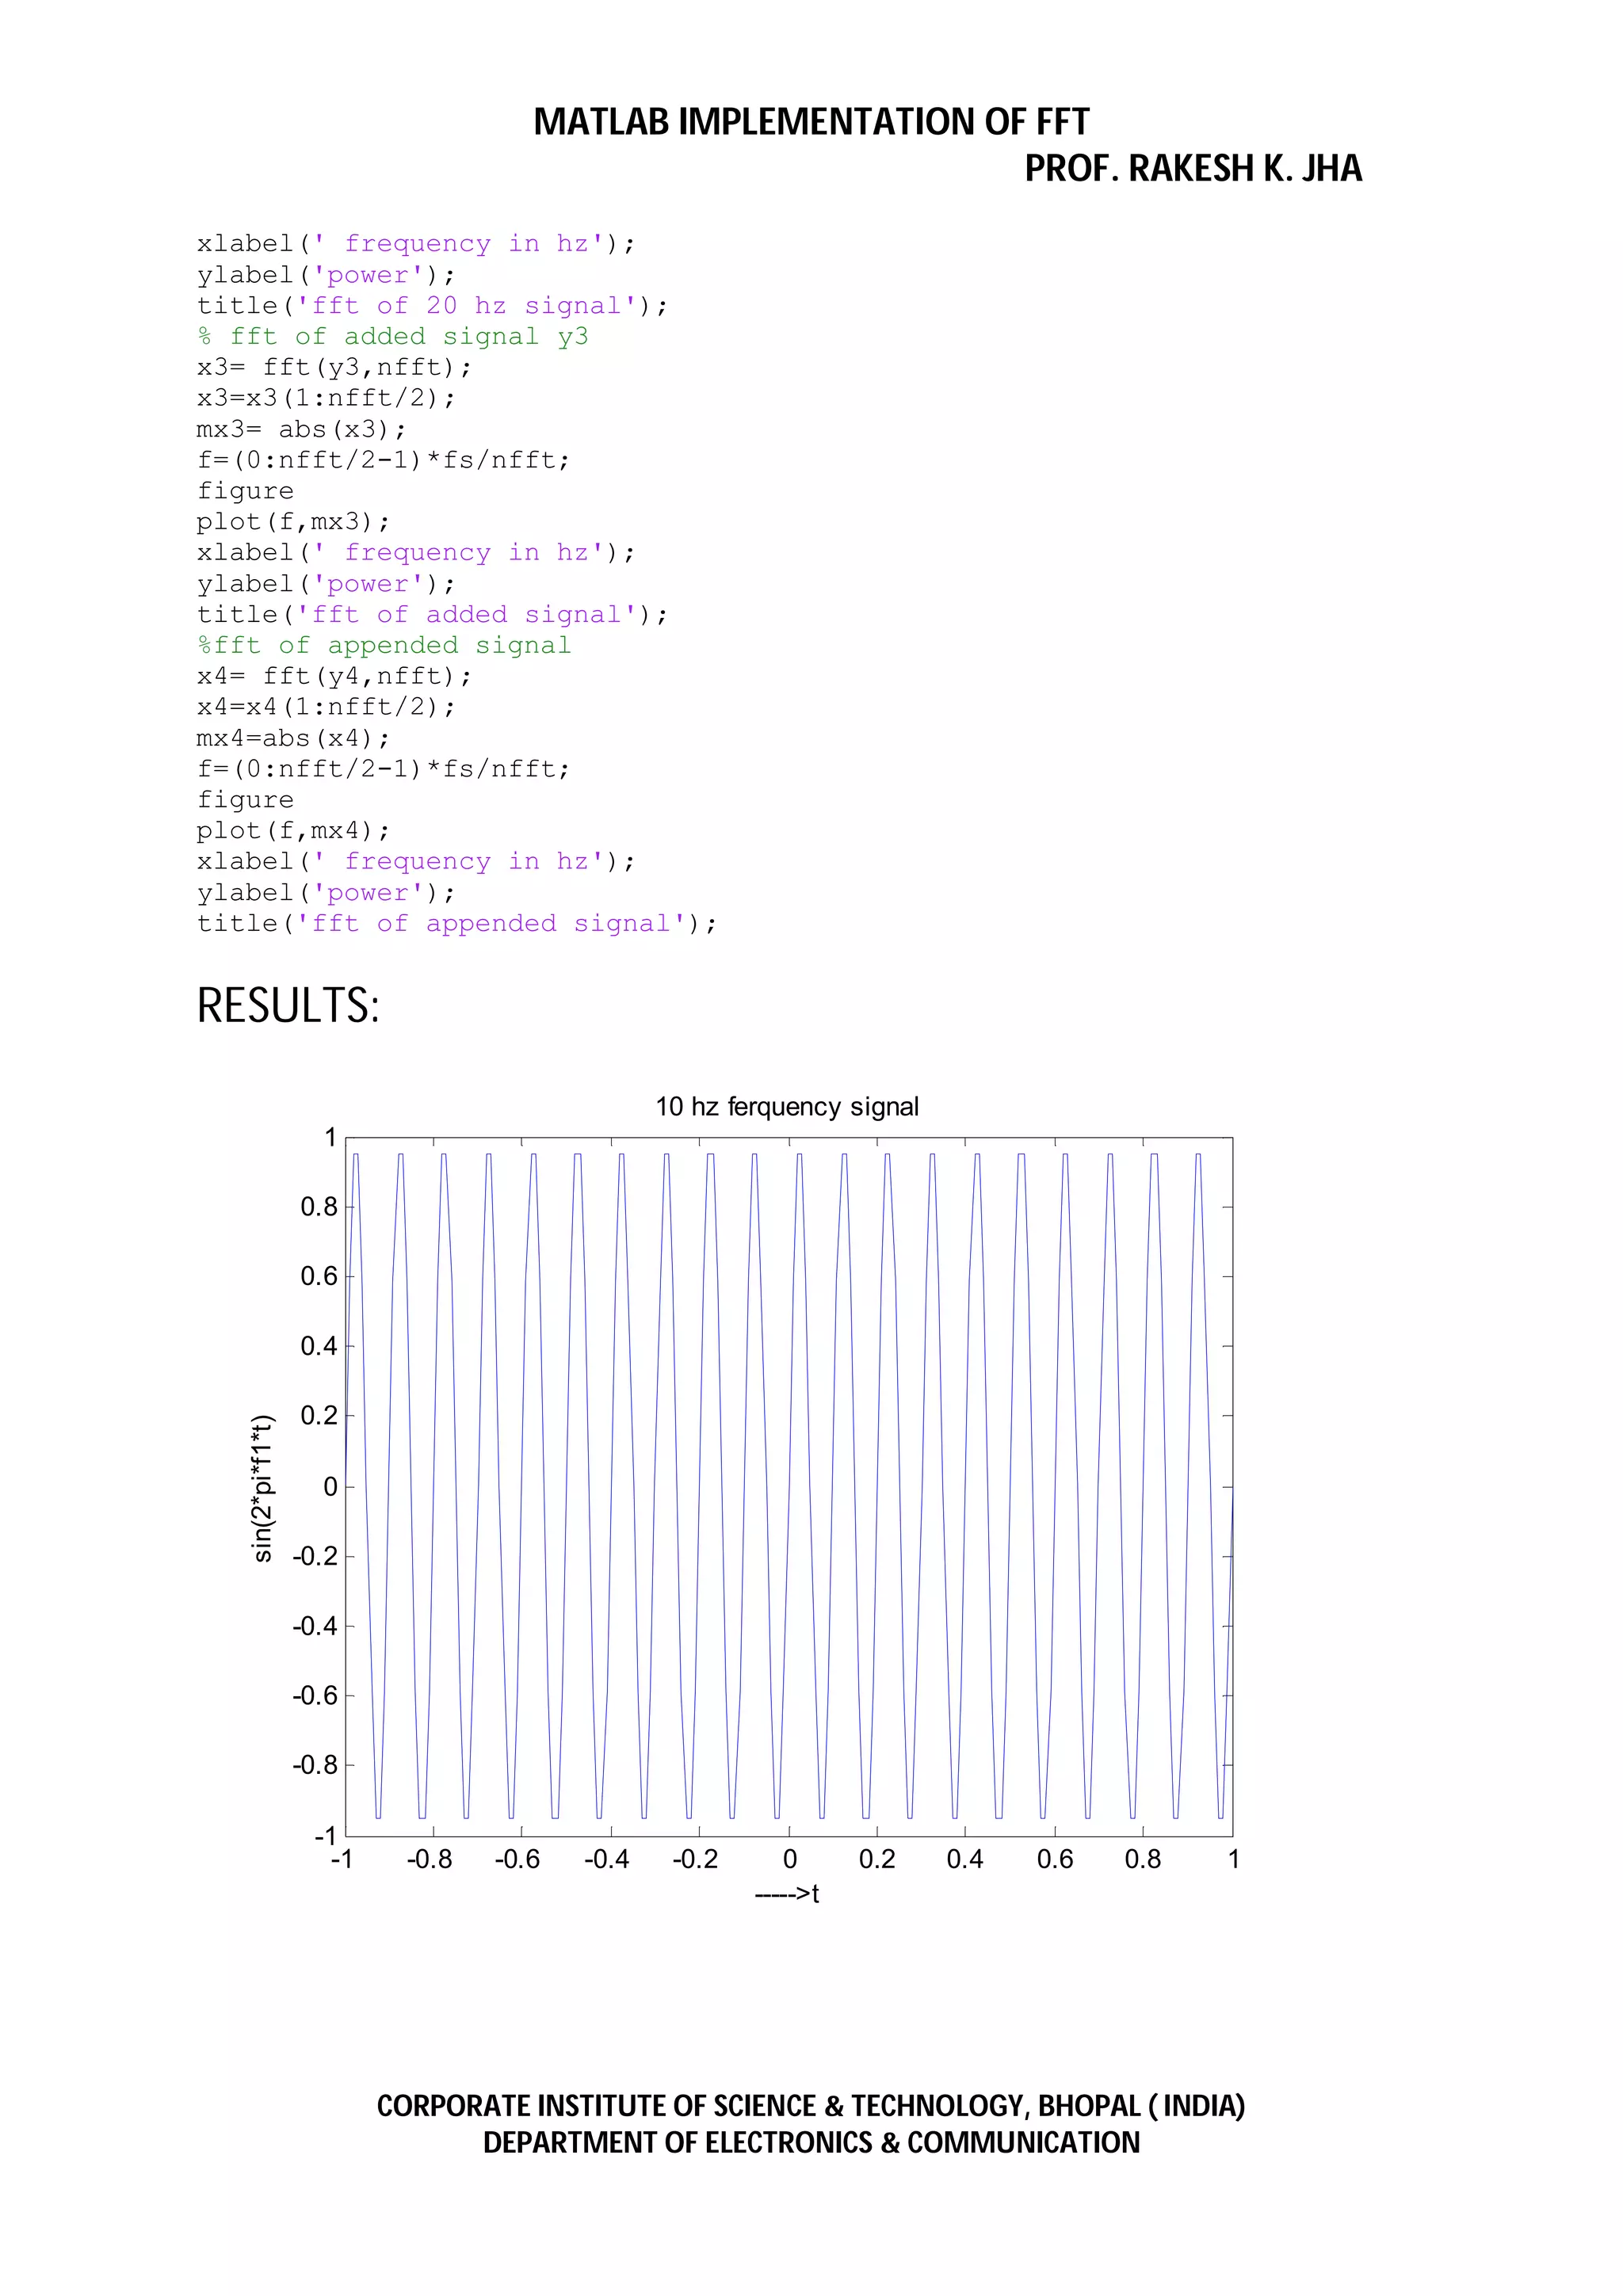The width and height of the screenshot is (1623, 2296).
Task: Click the 'DEPARTMENT OF ELECTRONICS & COMMUNICATION' footer line
Action: tap(810, 2143)
